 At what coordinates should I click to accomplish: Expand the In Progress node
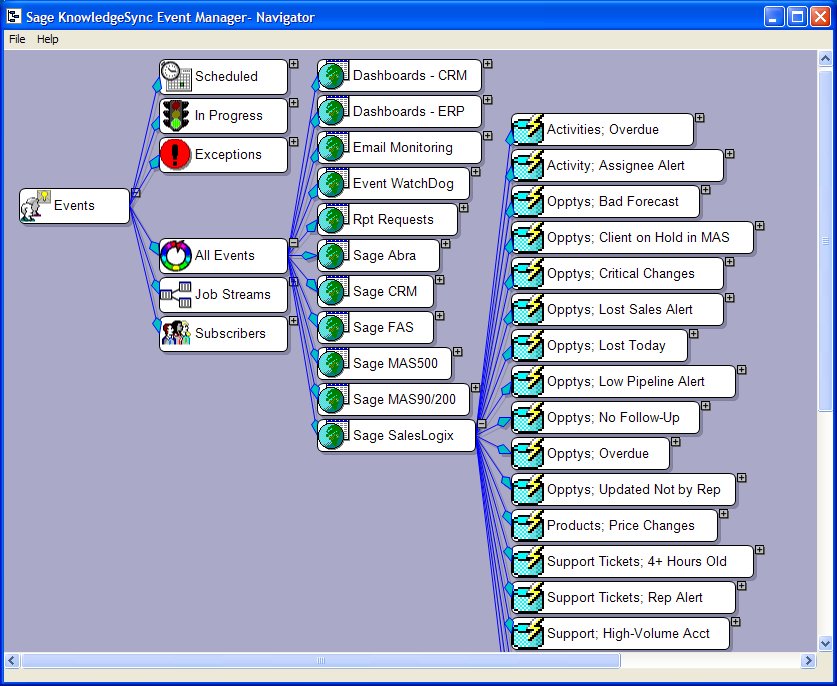click(294, 102)
